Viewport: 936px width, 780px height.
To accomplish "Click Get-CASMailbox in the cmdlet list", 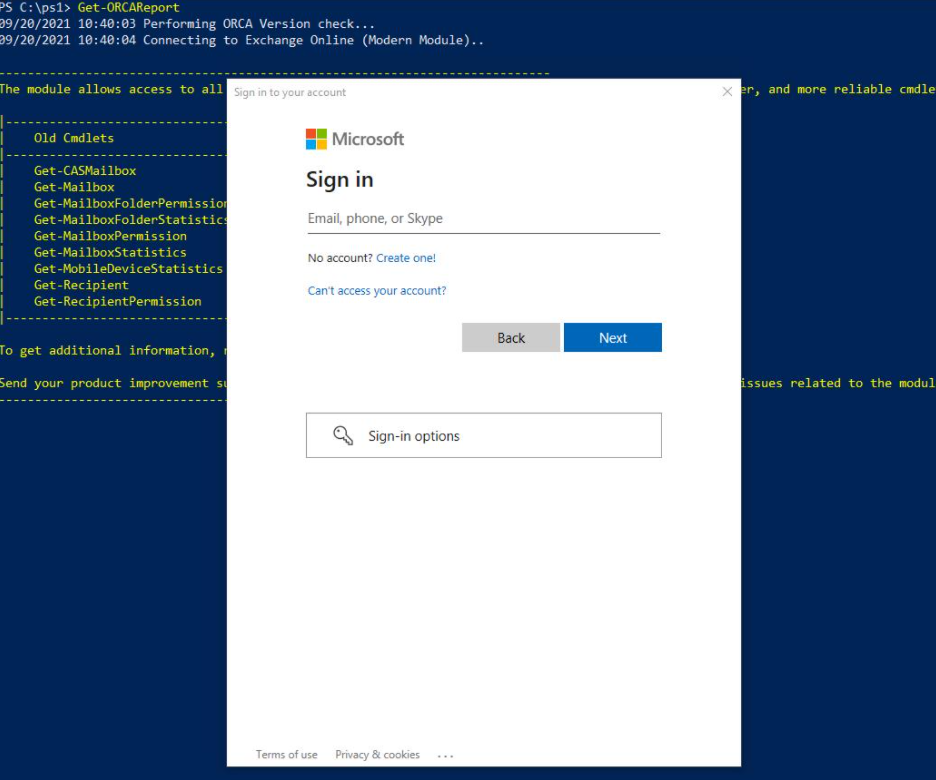I will [x=85, y=171].
